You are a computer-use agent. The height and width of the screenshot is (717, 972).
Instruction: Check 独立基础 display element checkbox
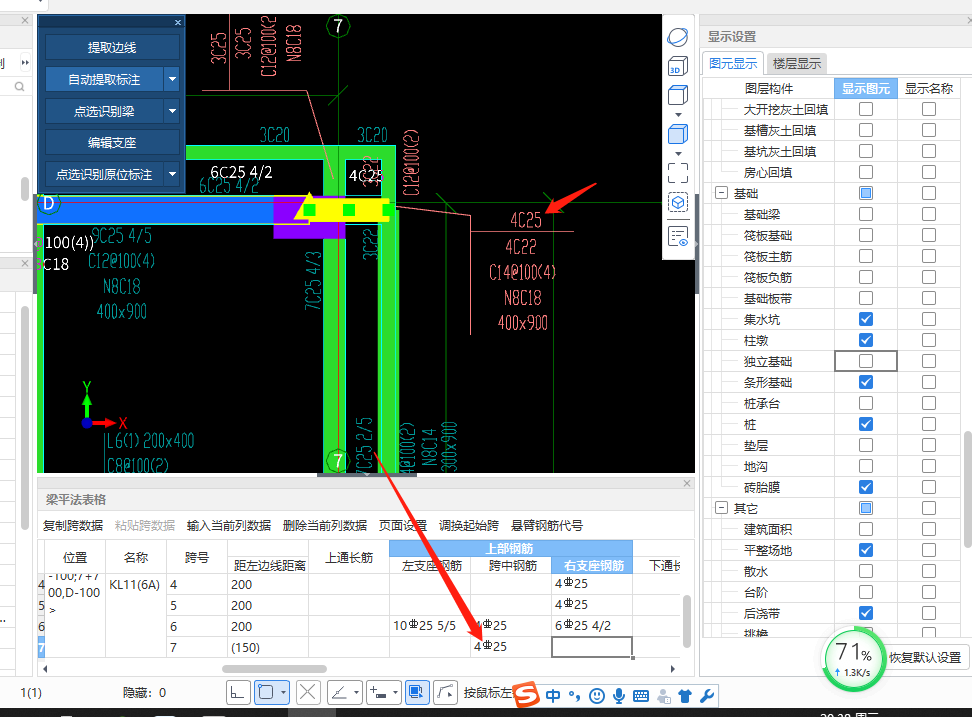point(866,361)
